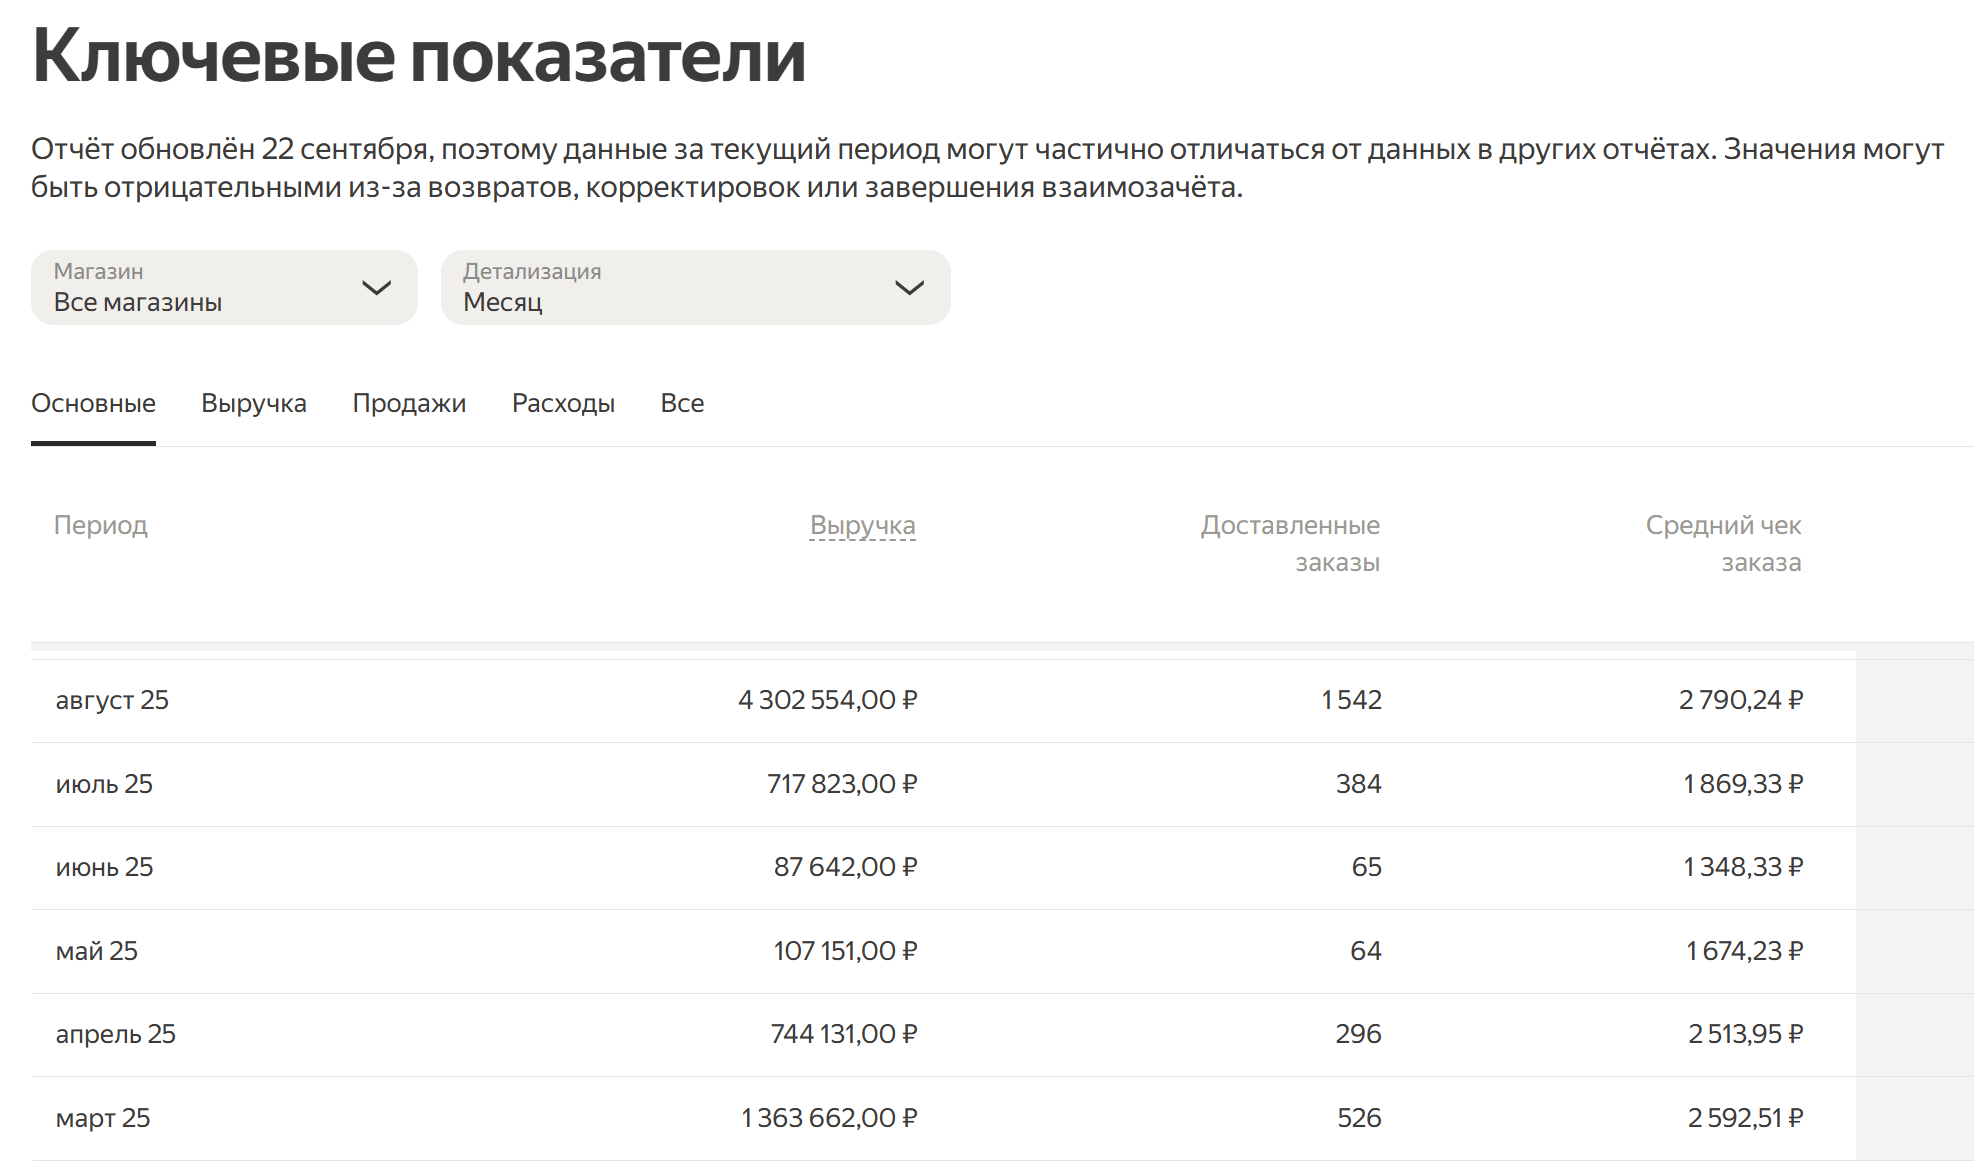Select the Расходы tab

pos(563,403)
